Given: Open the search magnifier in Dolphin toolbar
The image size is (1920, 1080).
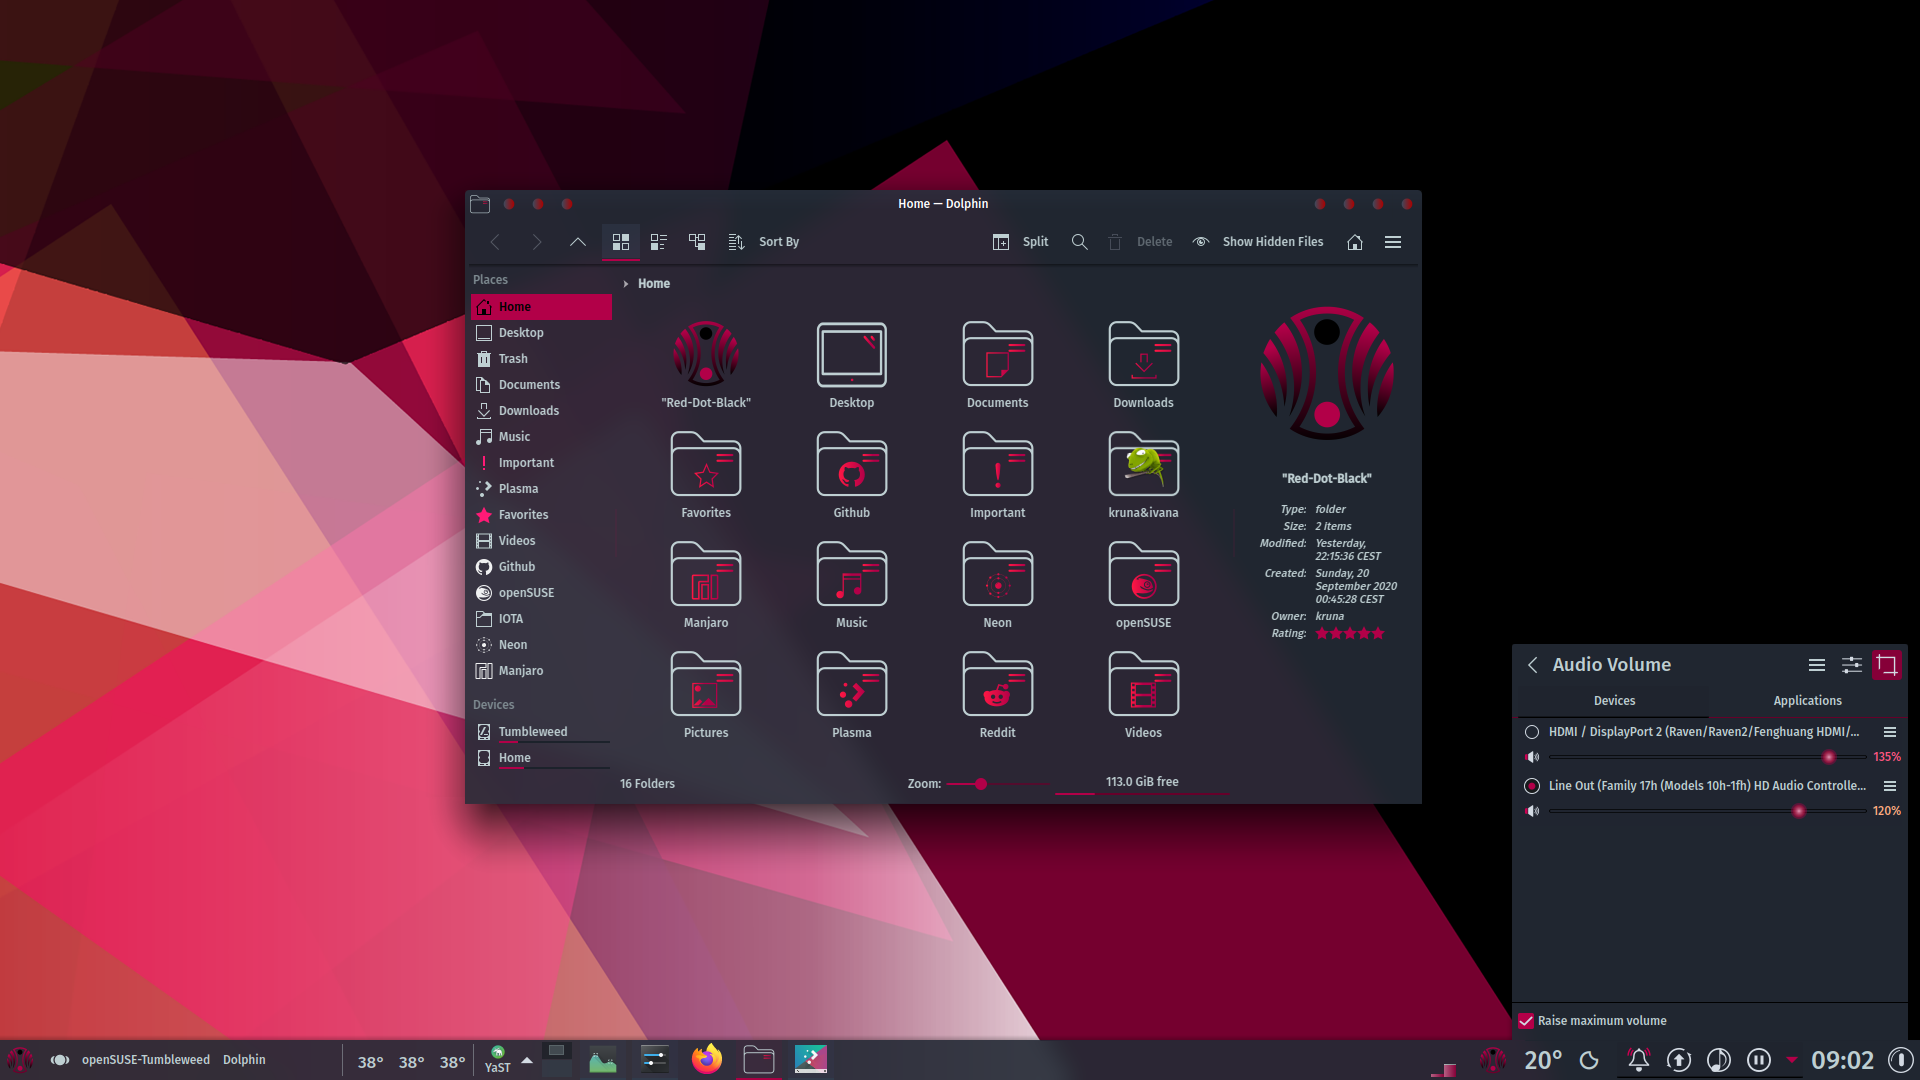Looking at the screenshot, I should [x=1080, y=242].
